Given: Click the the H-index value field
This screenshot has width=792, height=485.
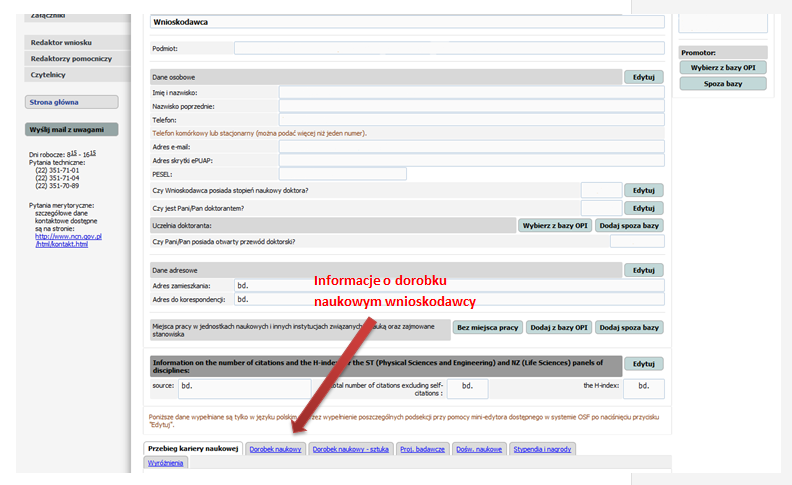Looking at the screenshot, I should click(644, 389).
